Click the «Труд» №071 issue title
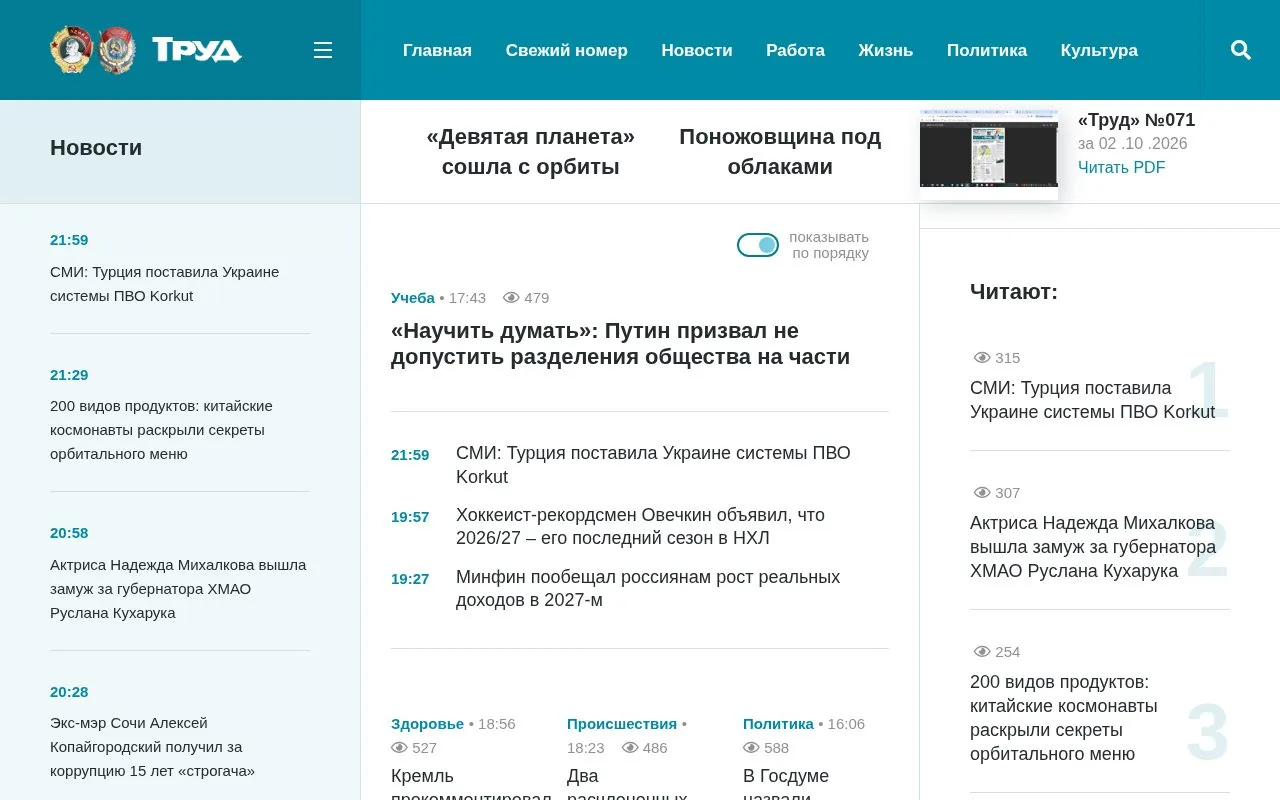Viewport: 1280px width, 800px height. tap(1136, 120)
